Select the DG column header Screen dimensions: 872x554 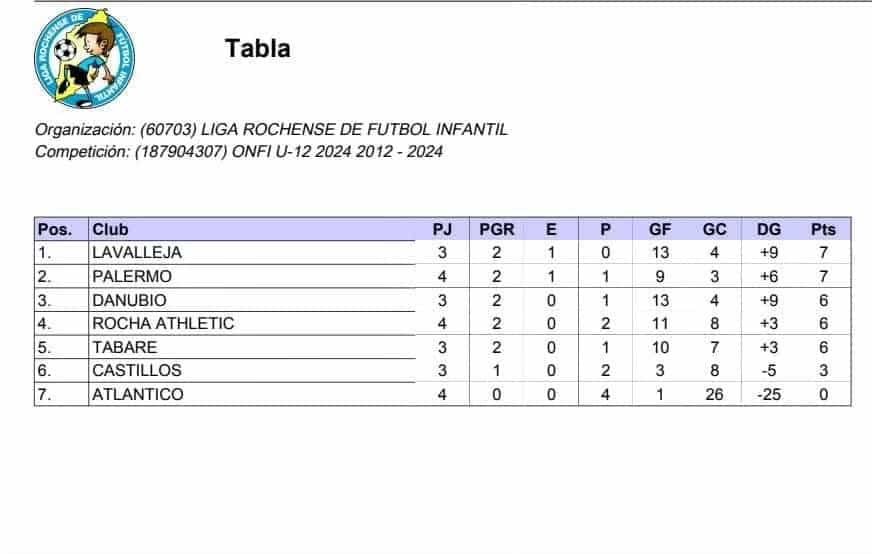pos(769,229)
